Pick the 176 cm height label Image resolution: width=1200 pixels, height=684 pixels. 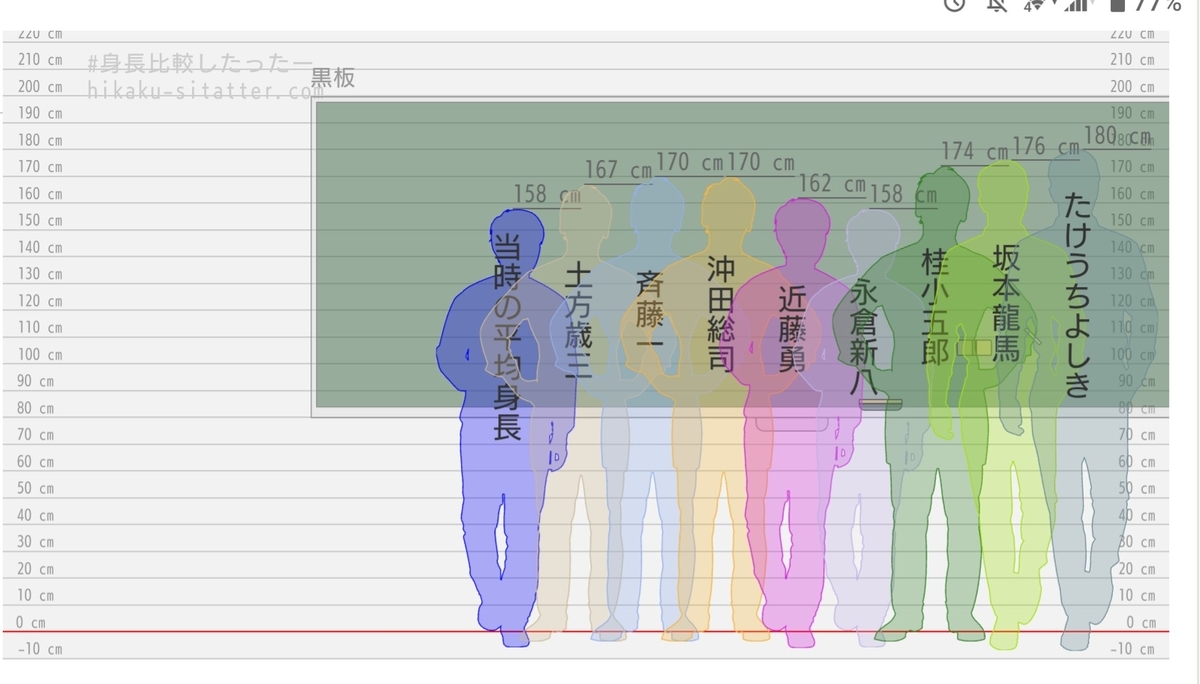[x=1046, y=147]
